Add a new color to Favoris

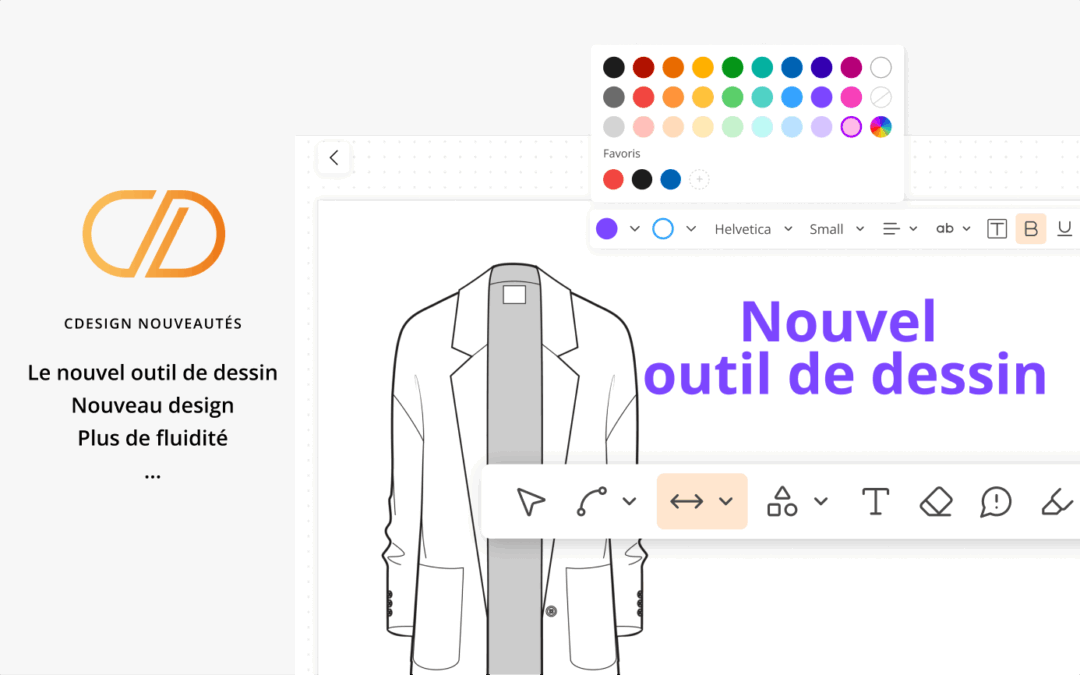(698, 179)
